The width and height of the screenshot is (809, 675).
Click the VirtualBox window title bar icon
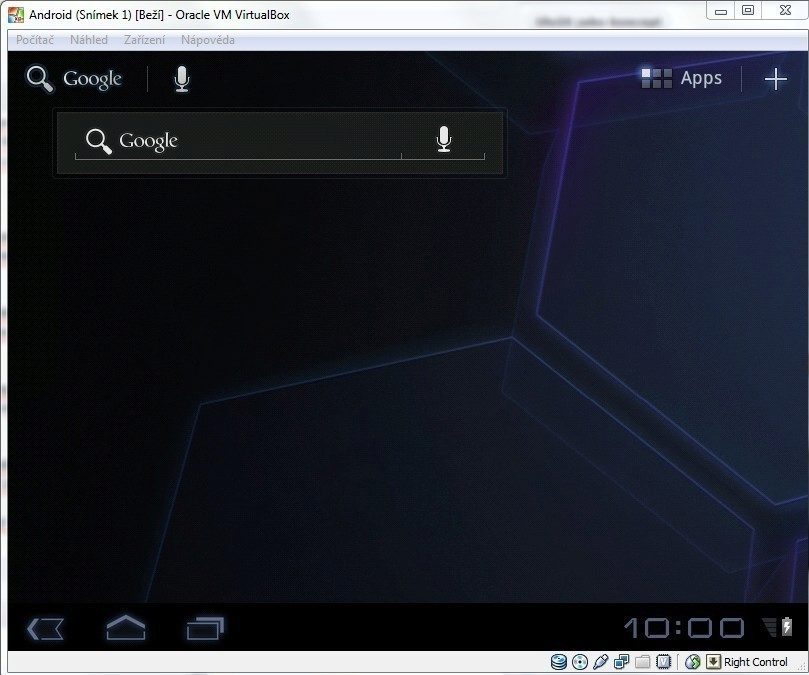(x=16, y=14)
